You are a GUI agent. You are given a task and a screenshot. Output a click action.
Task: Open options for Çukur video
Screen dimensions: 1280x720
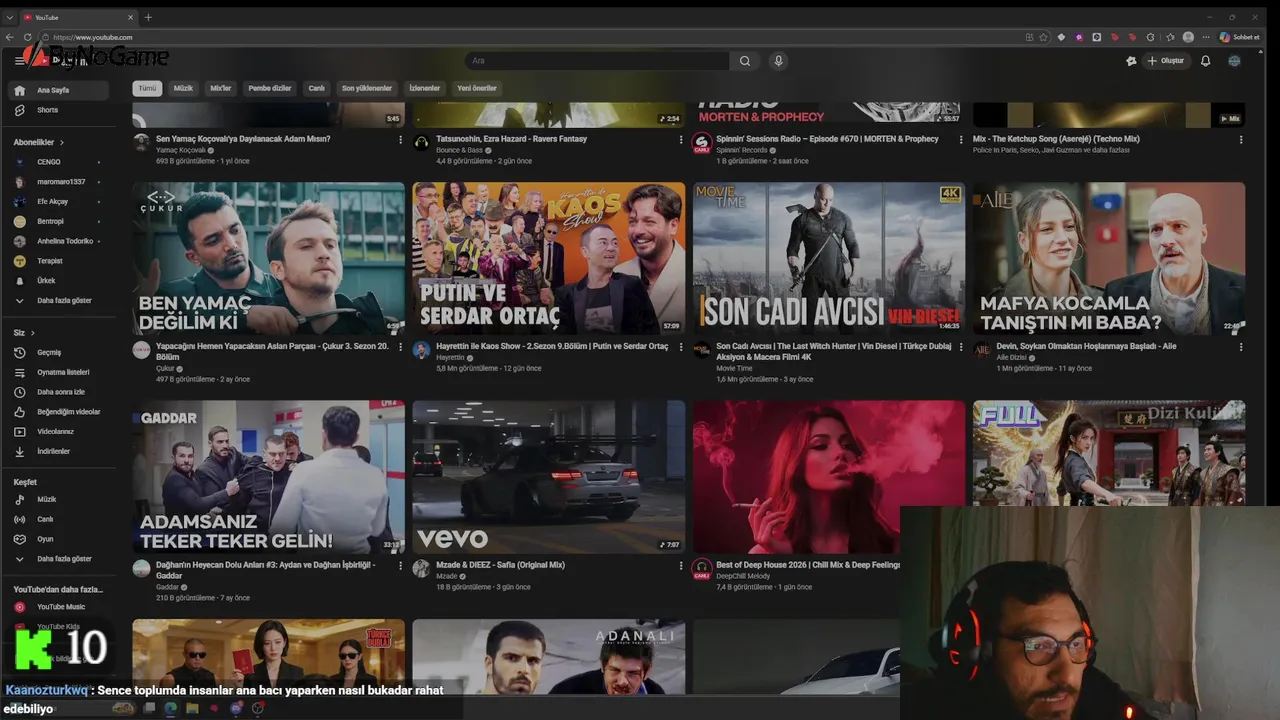point(401,347)
